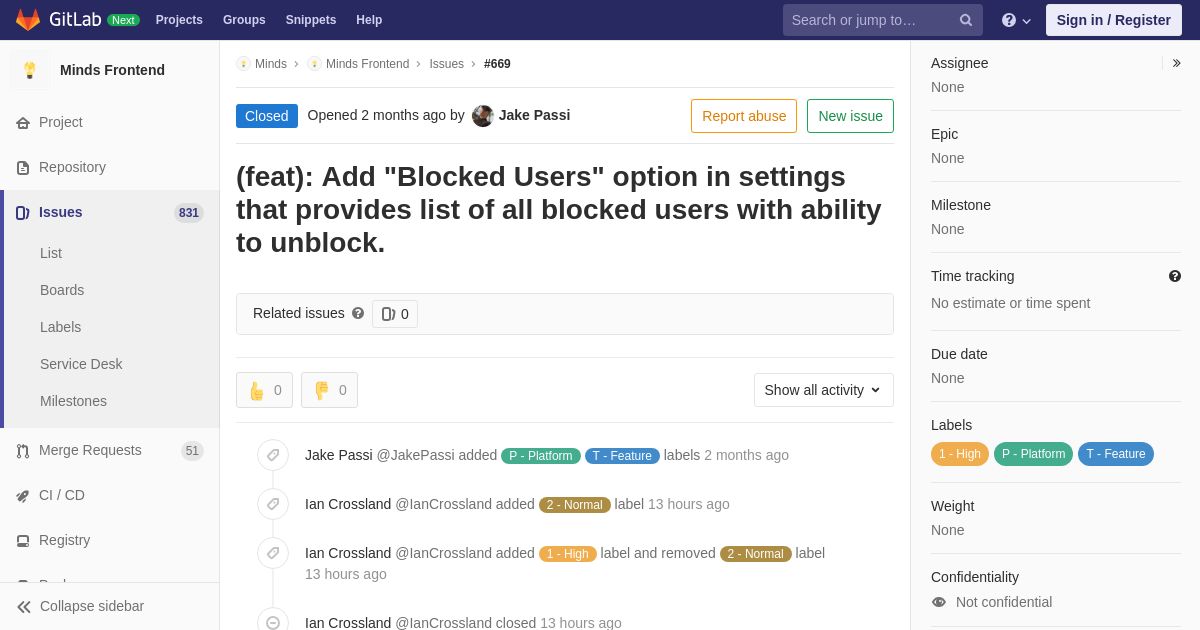This screenshot has height=630, width=1200.
Task: Click the orange '1 - High' label
Action: [x=959, y=454]
